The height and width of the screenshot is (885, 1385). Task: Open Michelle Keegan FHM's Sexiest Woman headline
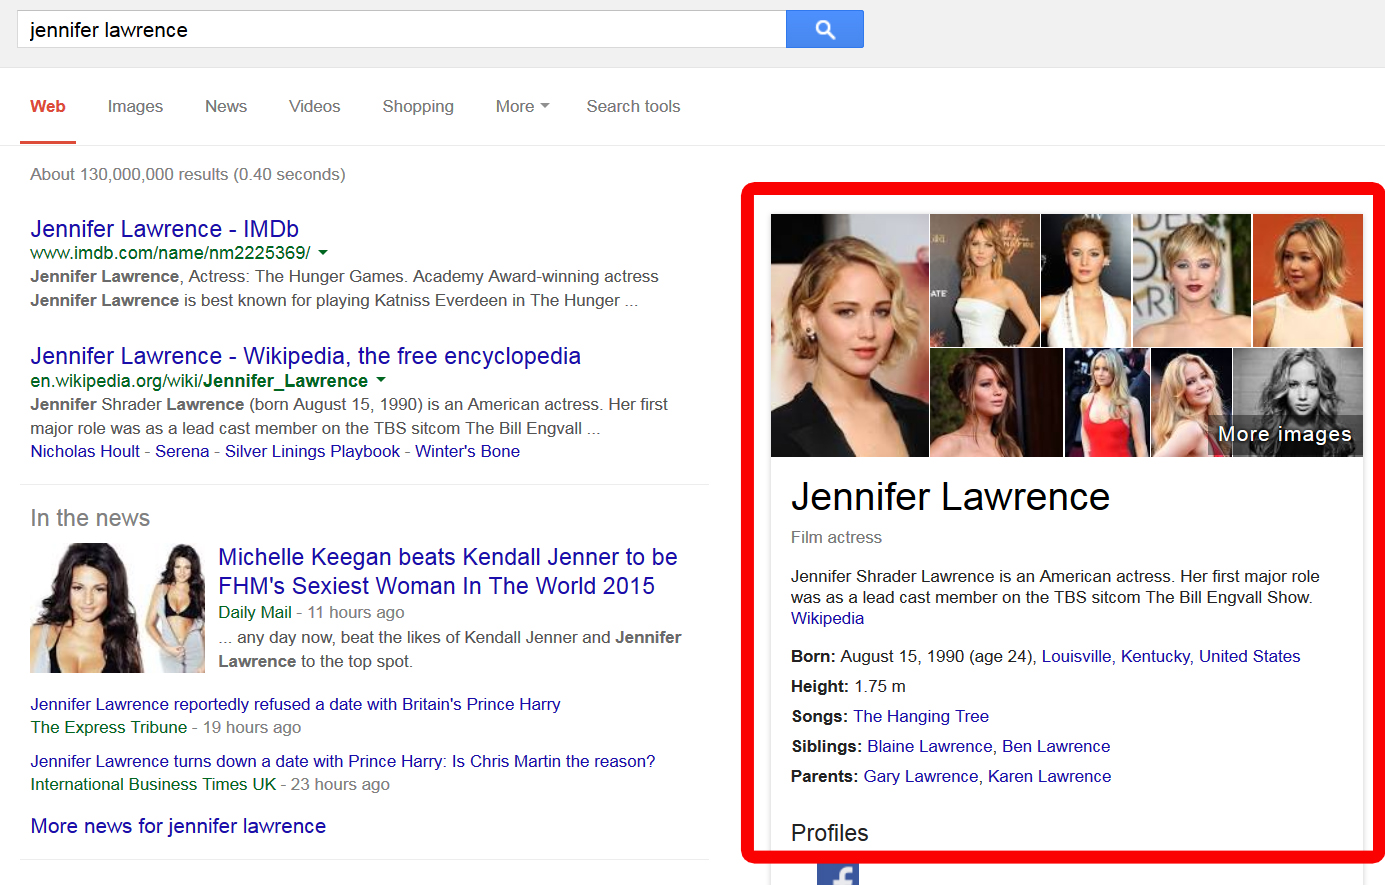click(448, 571)
